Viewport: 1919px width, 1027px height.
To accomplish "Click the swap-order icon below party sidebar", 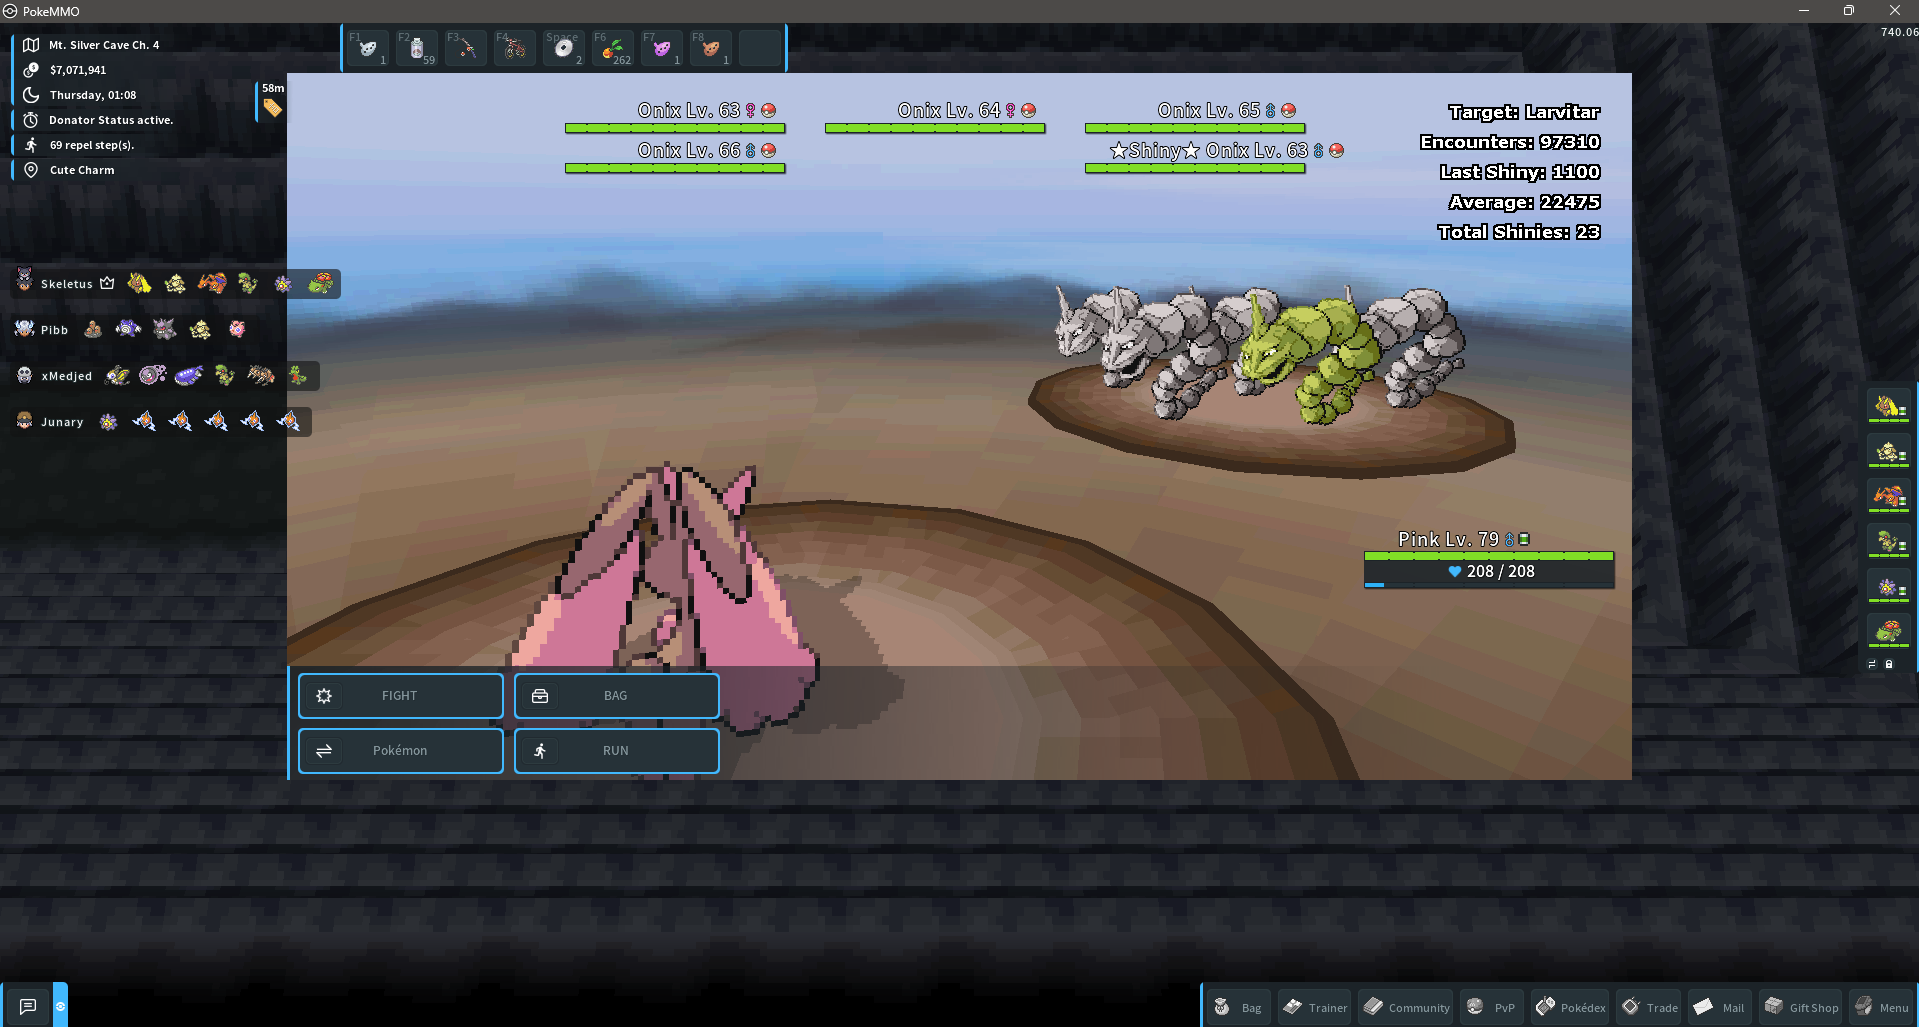I will (x=1872, y=664).
